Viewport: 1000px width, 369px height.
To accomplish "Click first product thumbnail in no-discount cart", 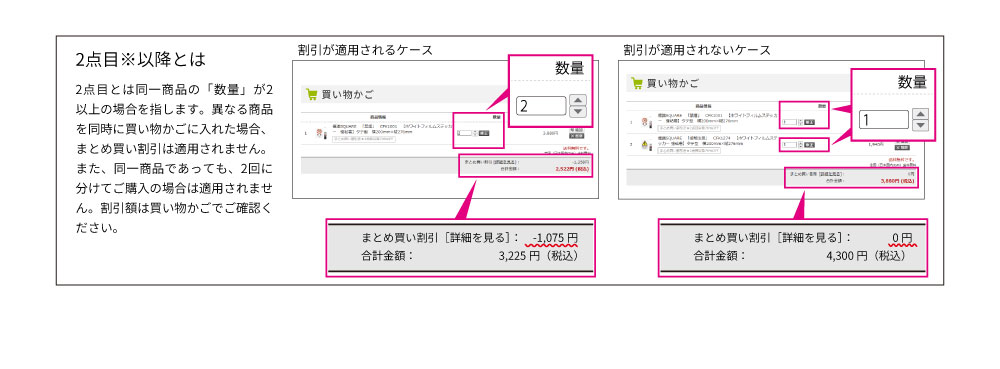I will click(646, 122).
